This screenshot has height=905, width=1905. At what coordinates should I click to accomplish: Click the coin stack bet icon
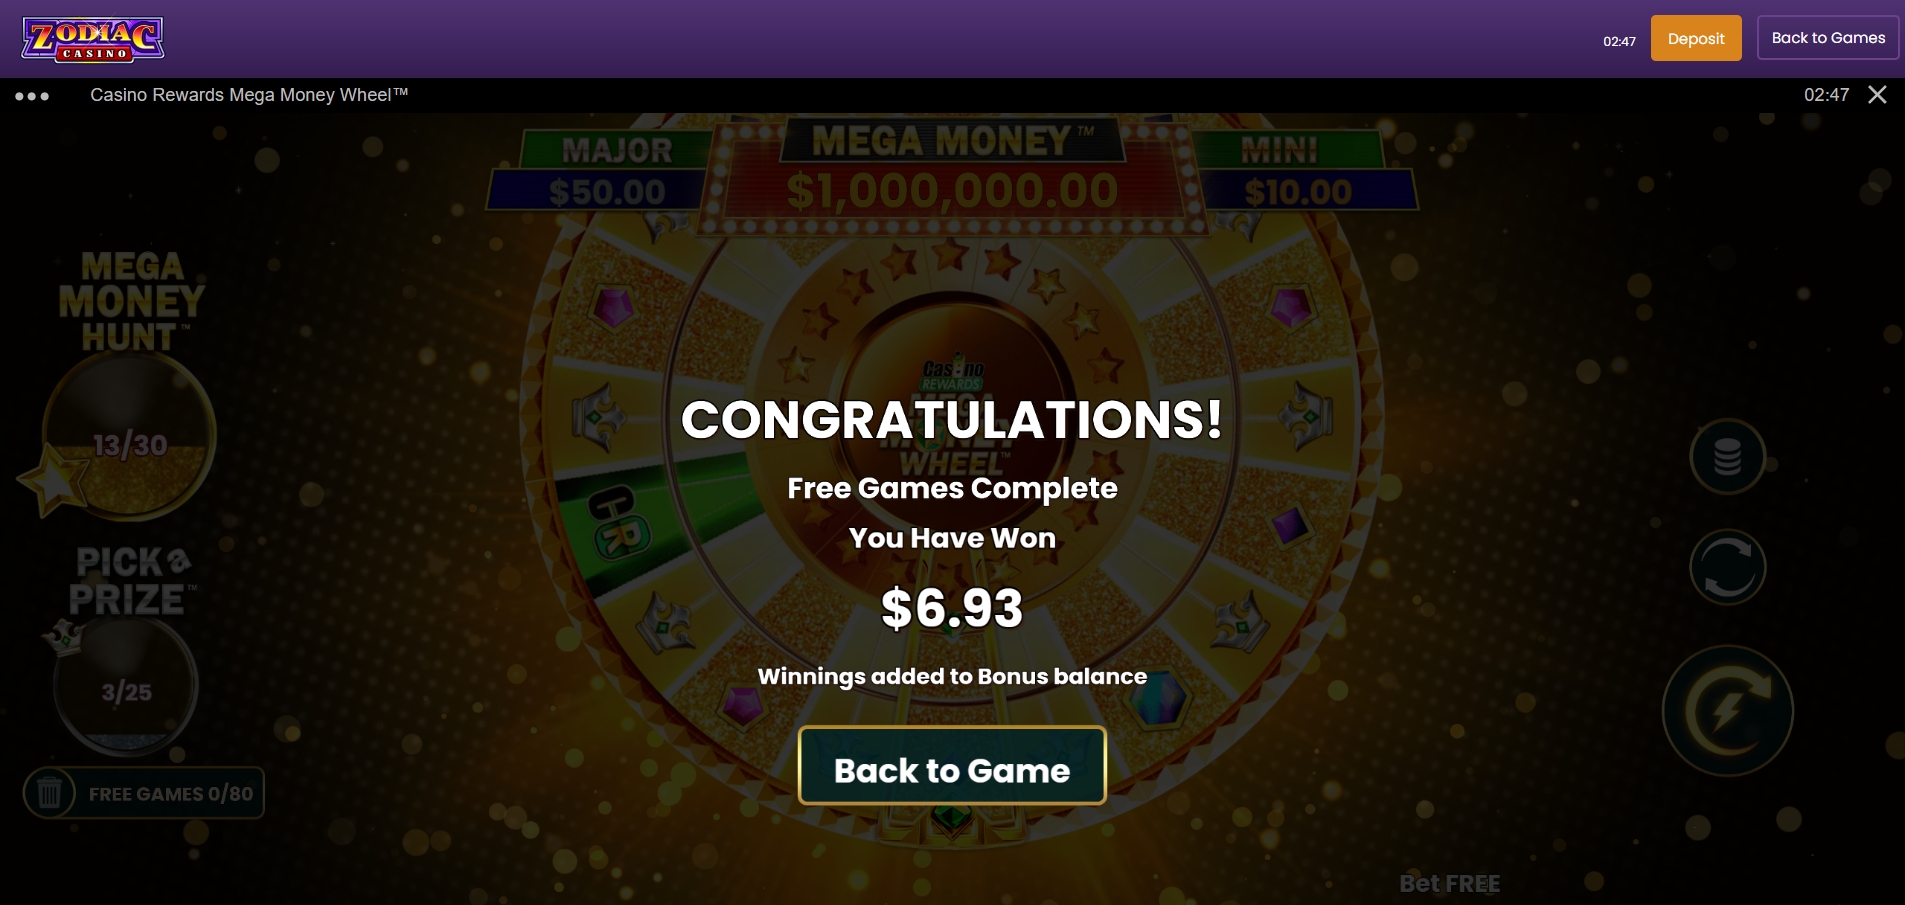point(1727,457)
